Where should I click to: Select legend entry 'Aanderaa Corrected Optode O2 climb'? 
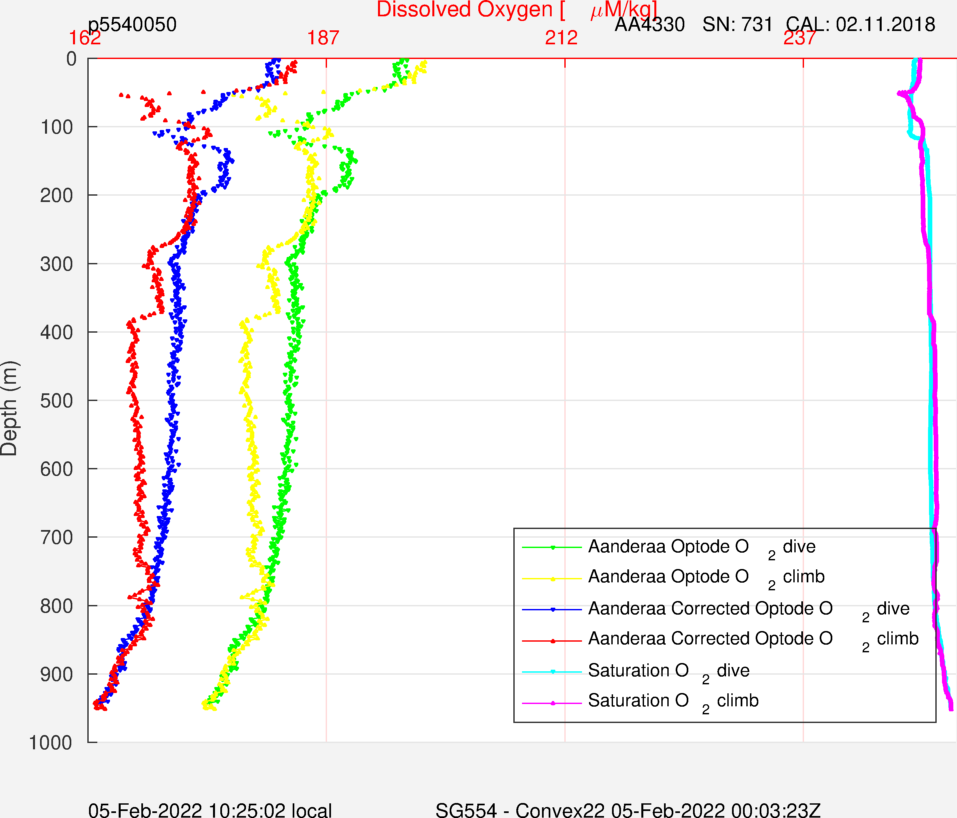click(x=753, y=640)
